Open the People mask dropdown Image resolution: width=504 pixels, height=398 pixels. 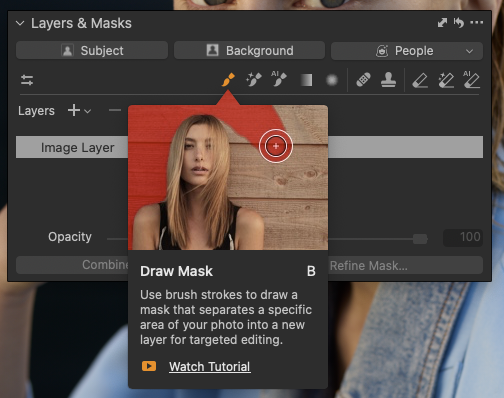tap(407, 51)
